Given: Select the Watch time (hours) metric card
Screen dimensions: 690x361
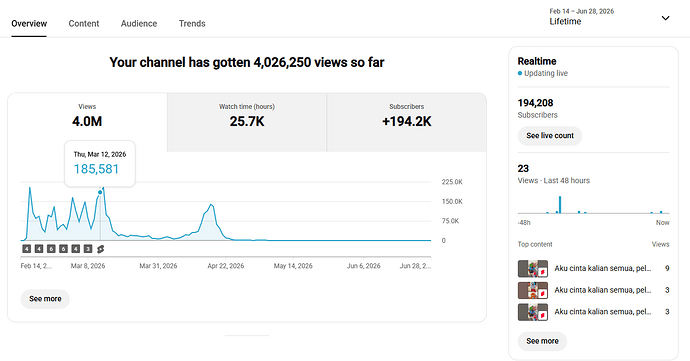Looking at the screenshot, I should click(x=247, y=122).
